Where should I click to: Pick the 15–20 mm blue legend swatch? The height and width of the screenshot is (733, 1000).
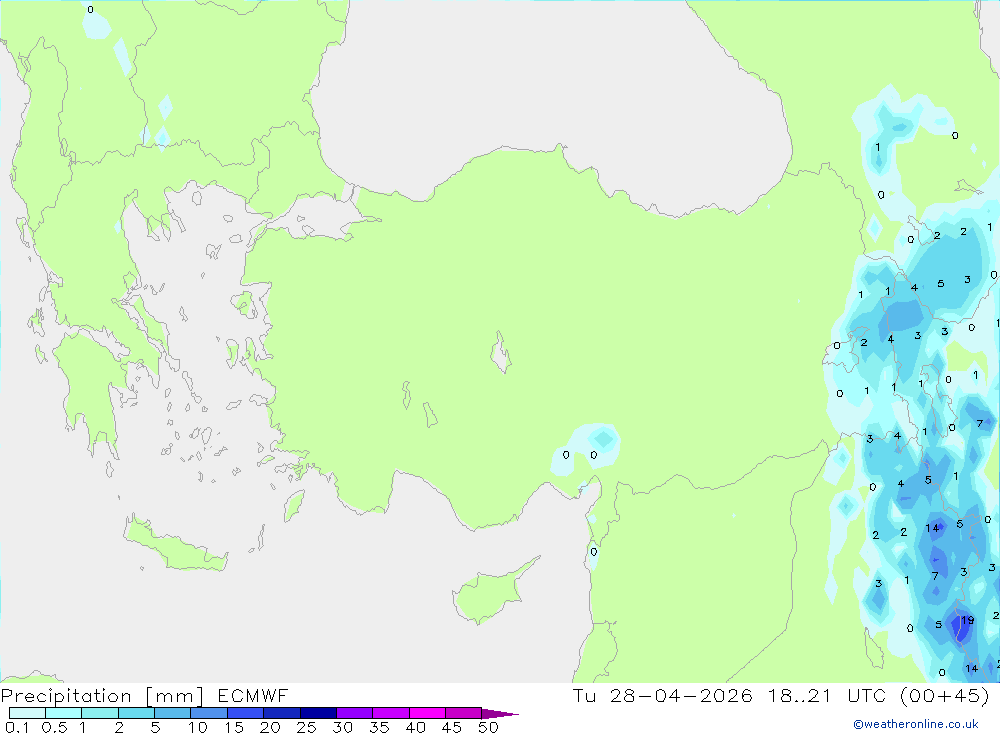pos(246,713)
